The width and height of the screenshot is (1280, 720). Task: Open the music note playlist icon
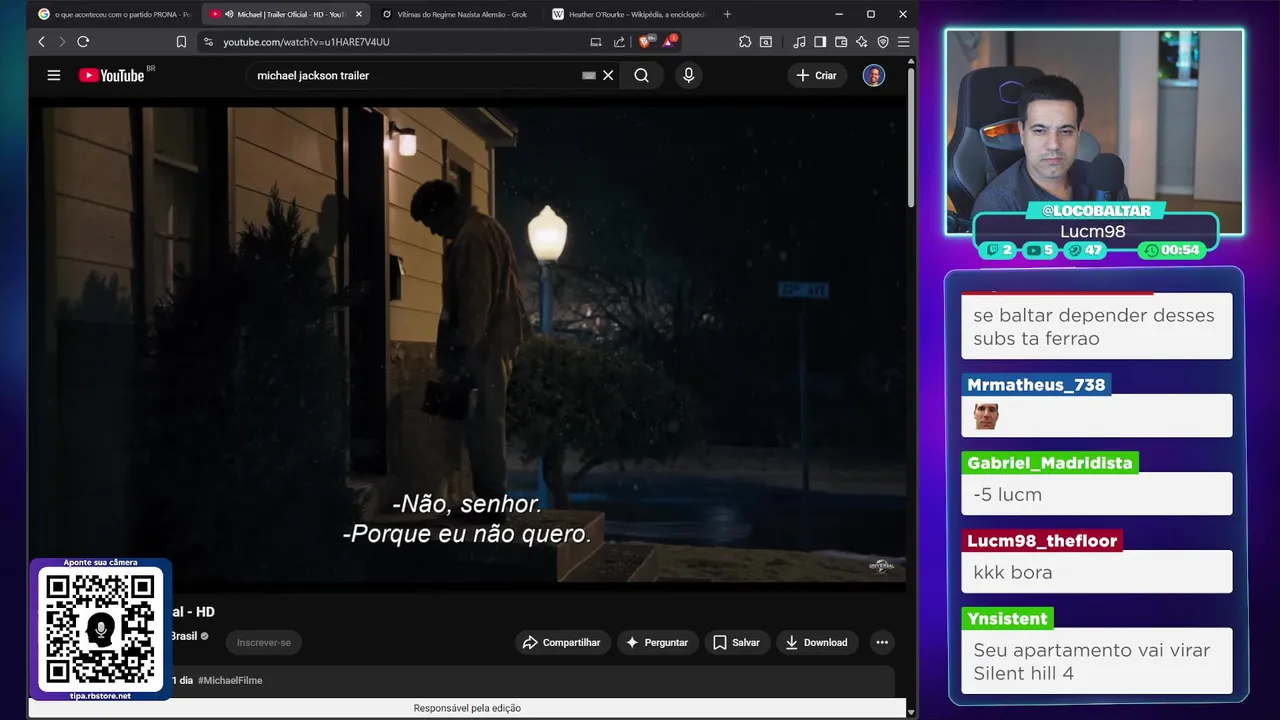tap(799, 42)
